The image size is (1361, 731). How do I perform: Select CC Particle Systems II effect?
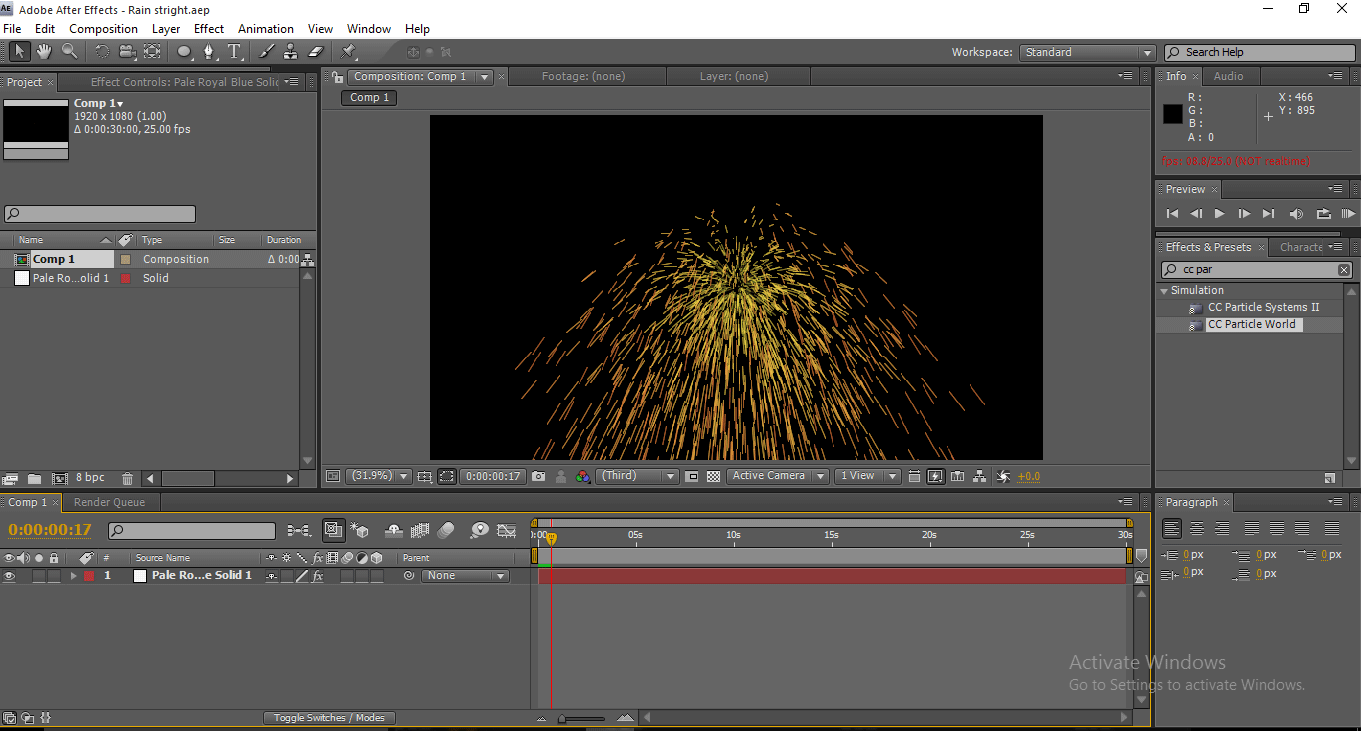click(x=1263, y=307)
